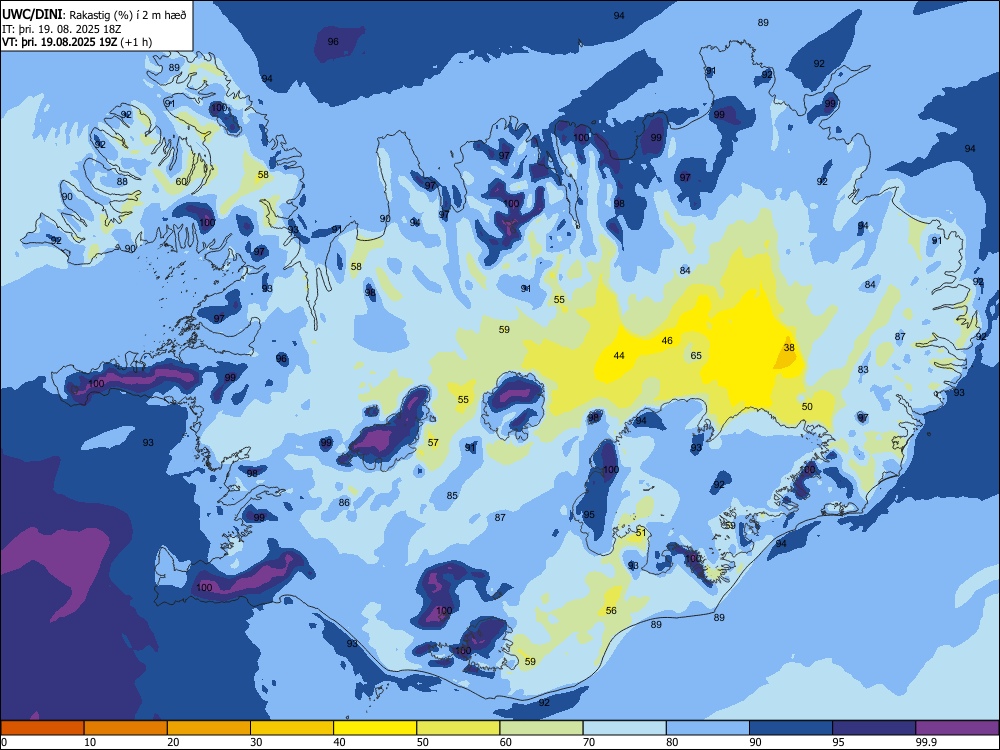Click the amber 20–30 legend swatch
Image resolution: width=1000 pixels, height=750 pixels.
pos(209,728)
